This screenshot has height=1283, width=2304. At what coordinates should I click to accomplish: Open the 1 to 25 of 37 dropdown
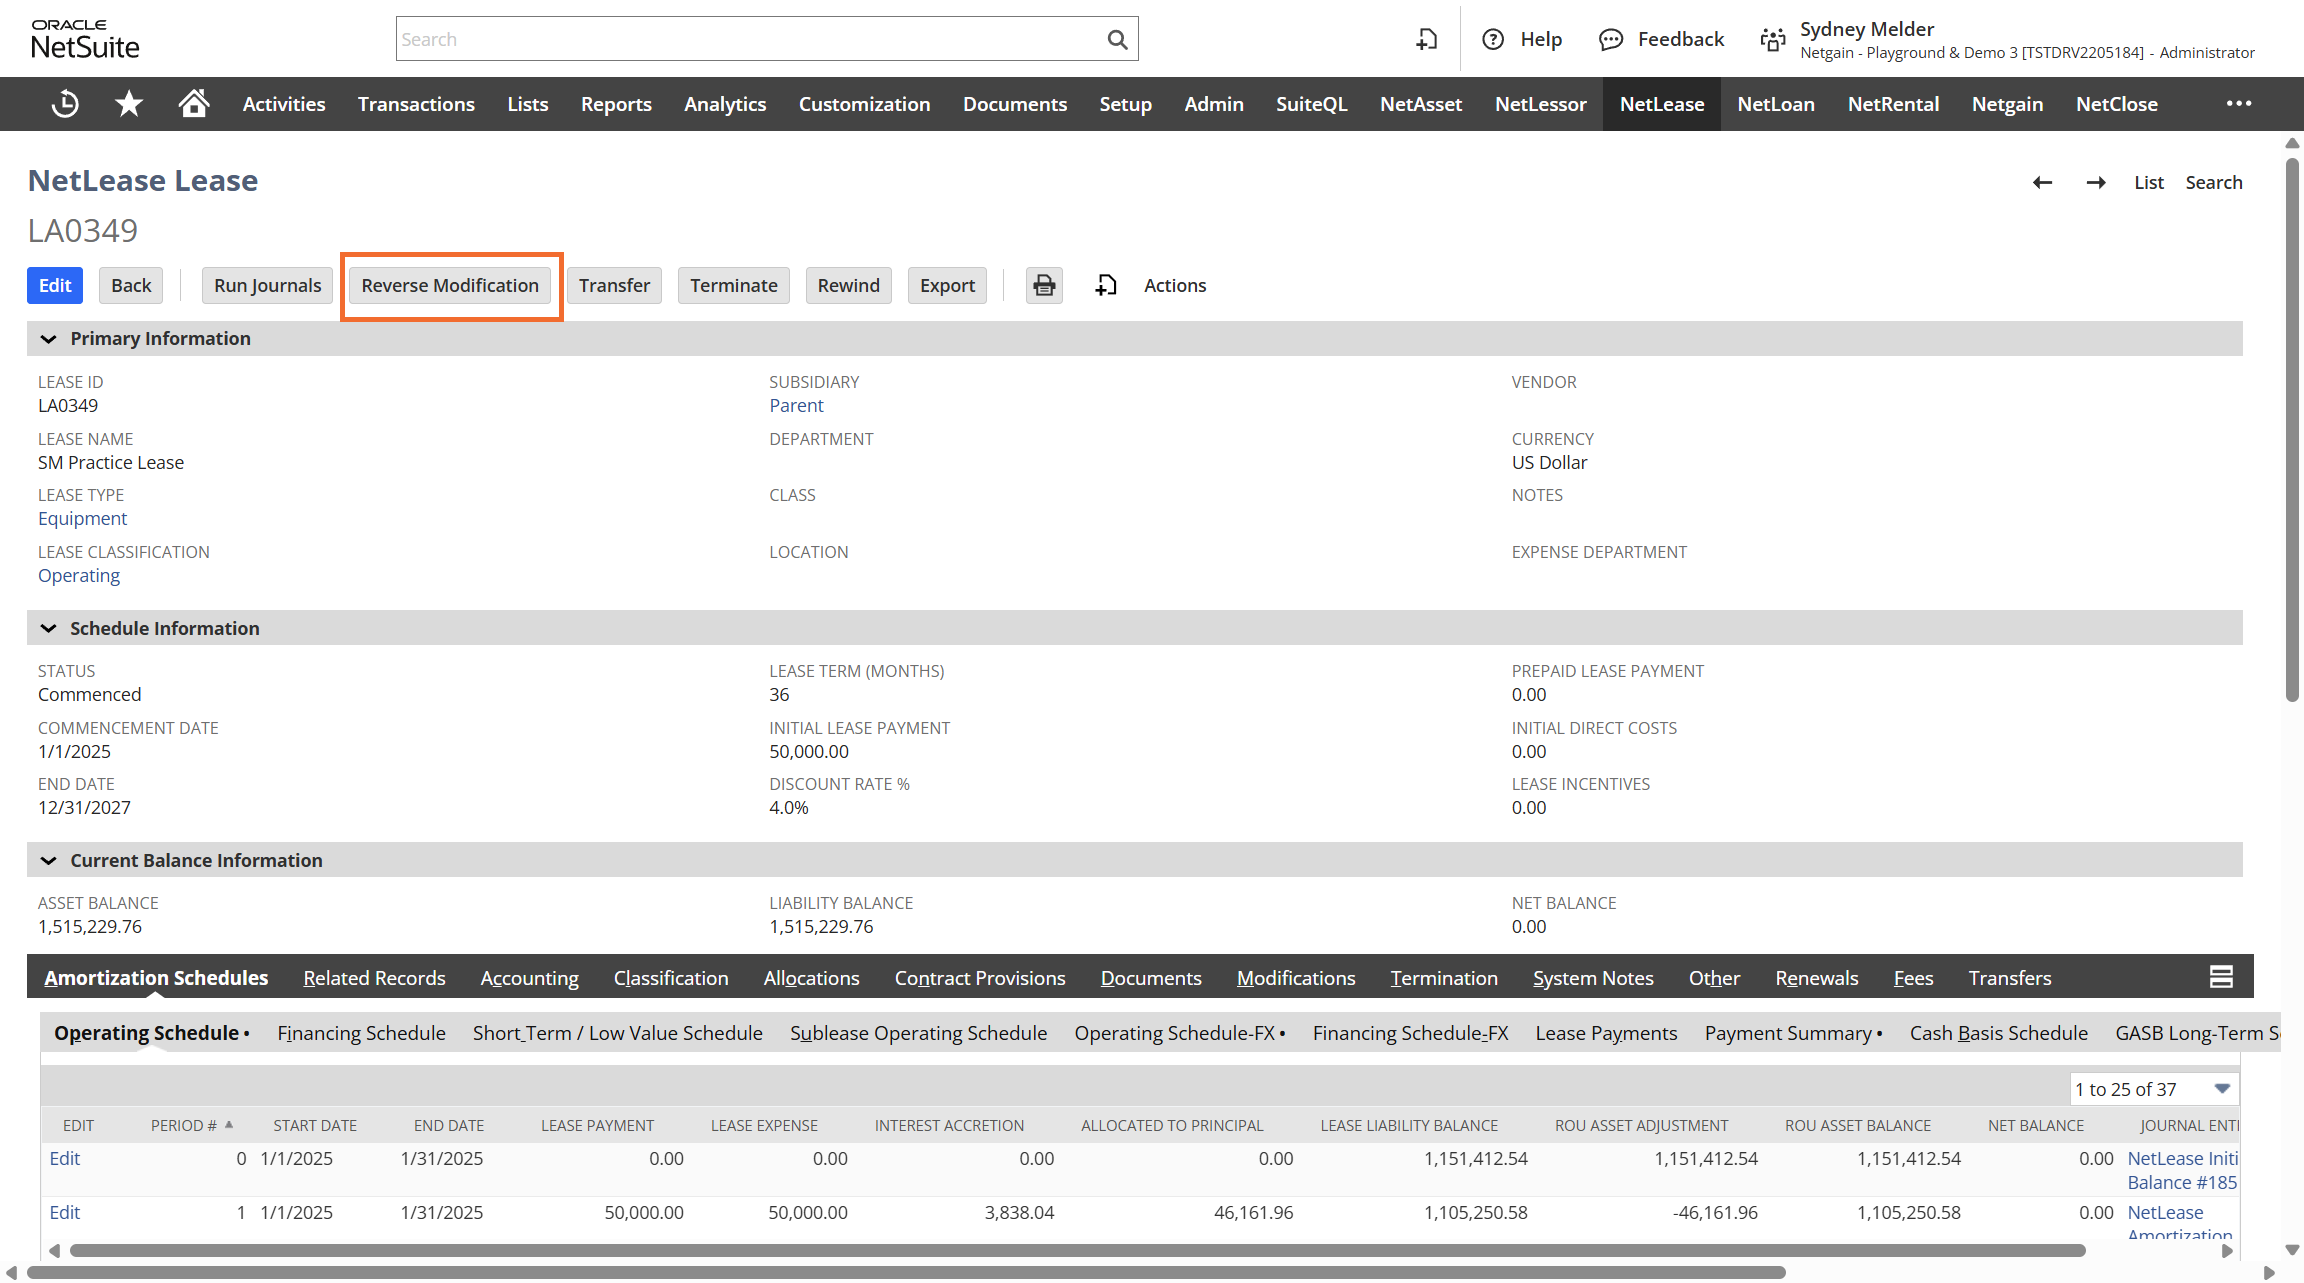2154,1089
